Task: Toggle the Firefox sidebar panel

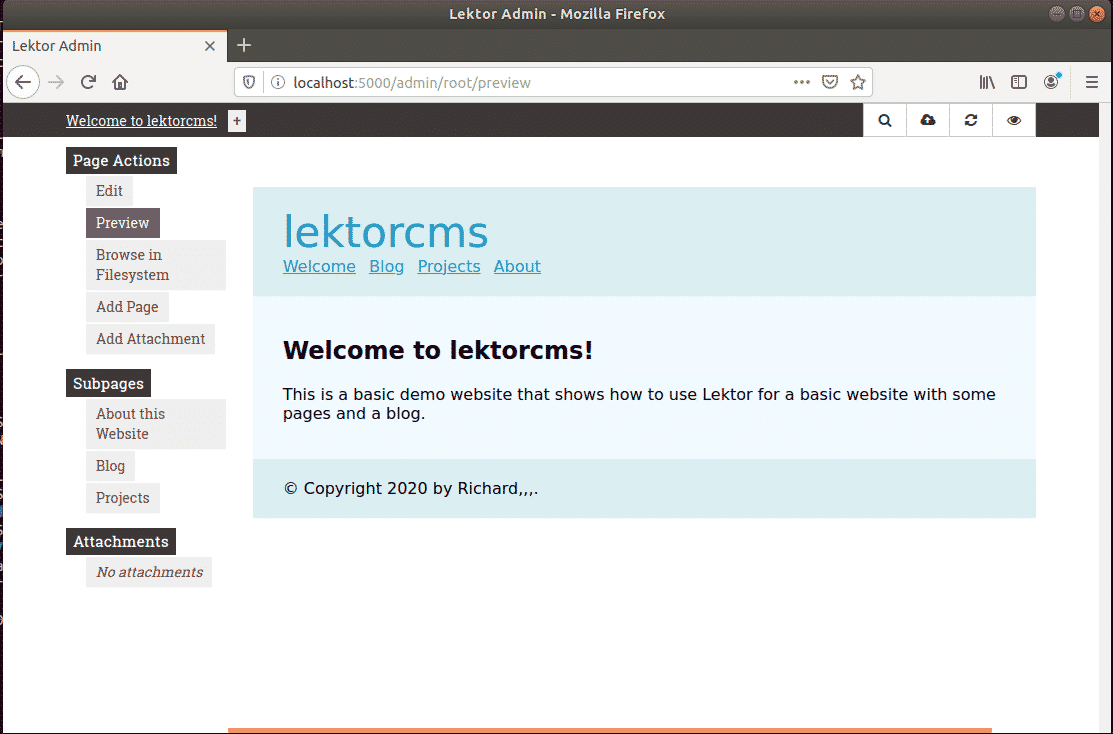Action: 1018,82
